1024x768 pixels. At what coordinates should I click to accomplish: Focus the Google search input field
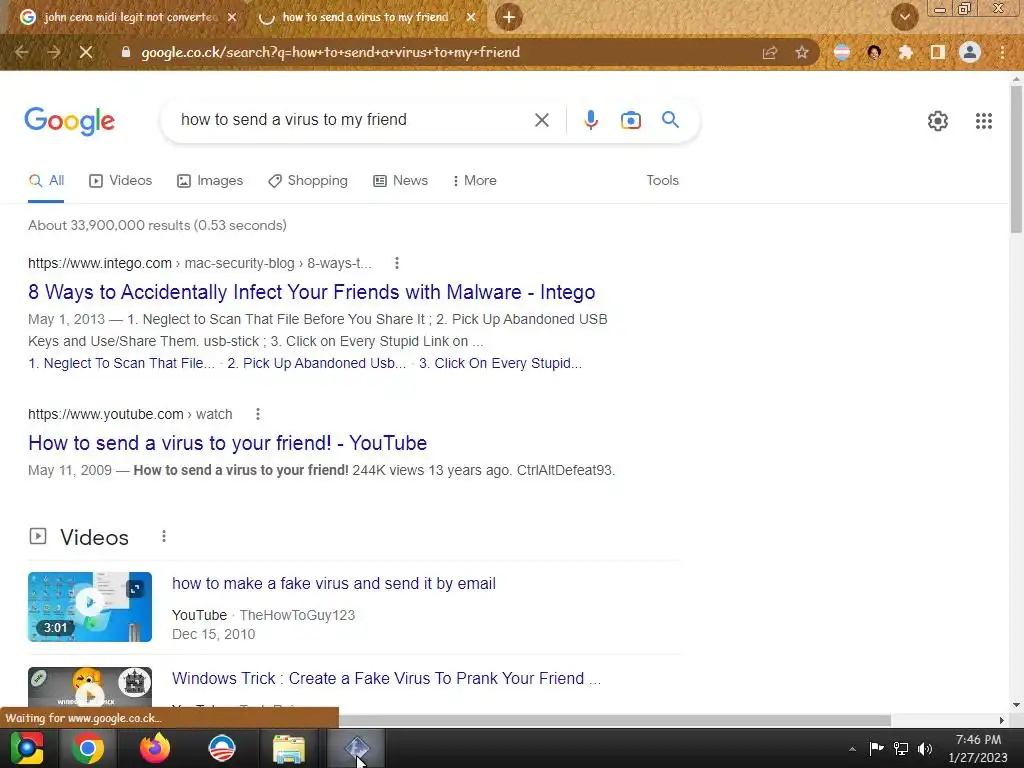[x=353, y=120]
